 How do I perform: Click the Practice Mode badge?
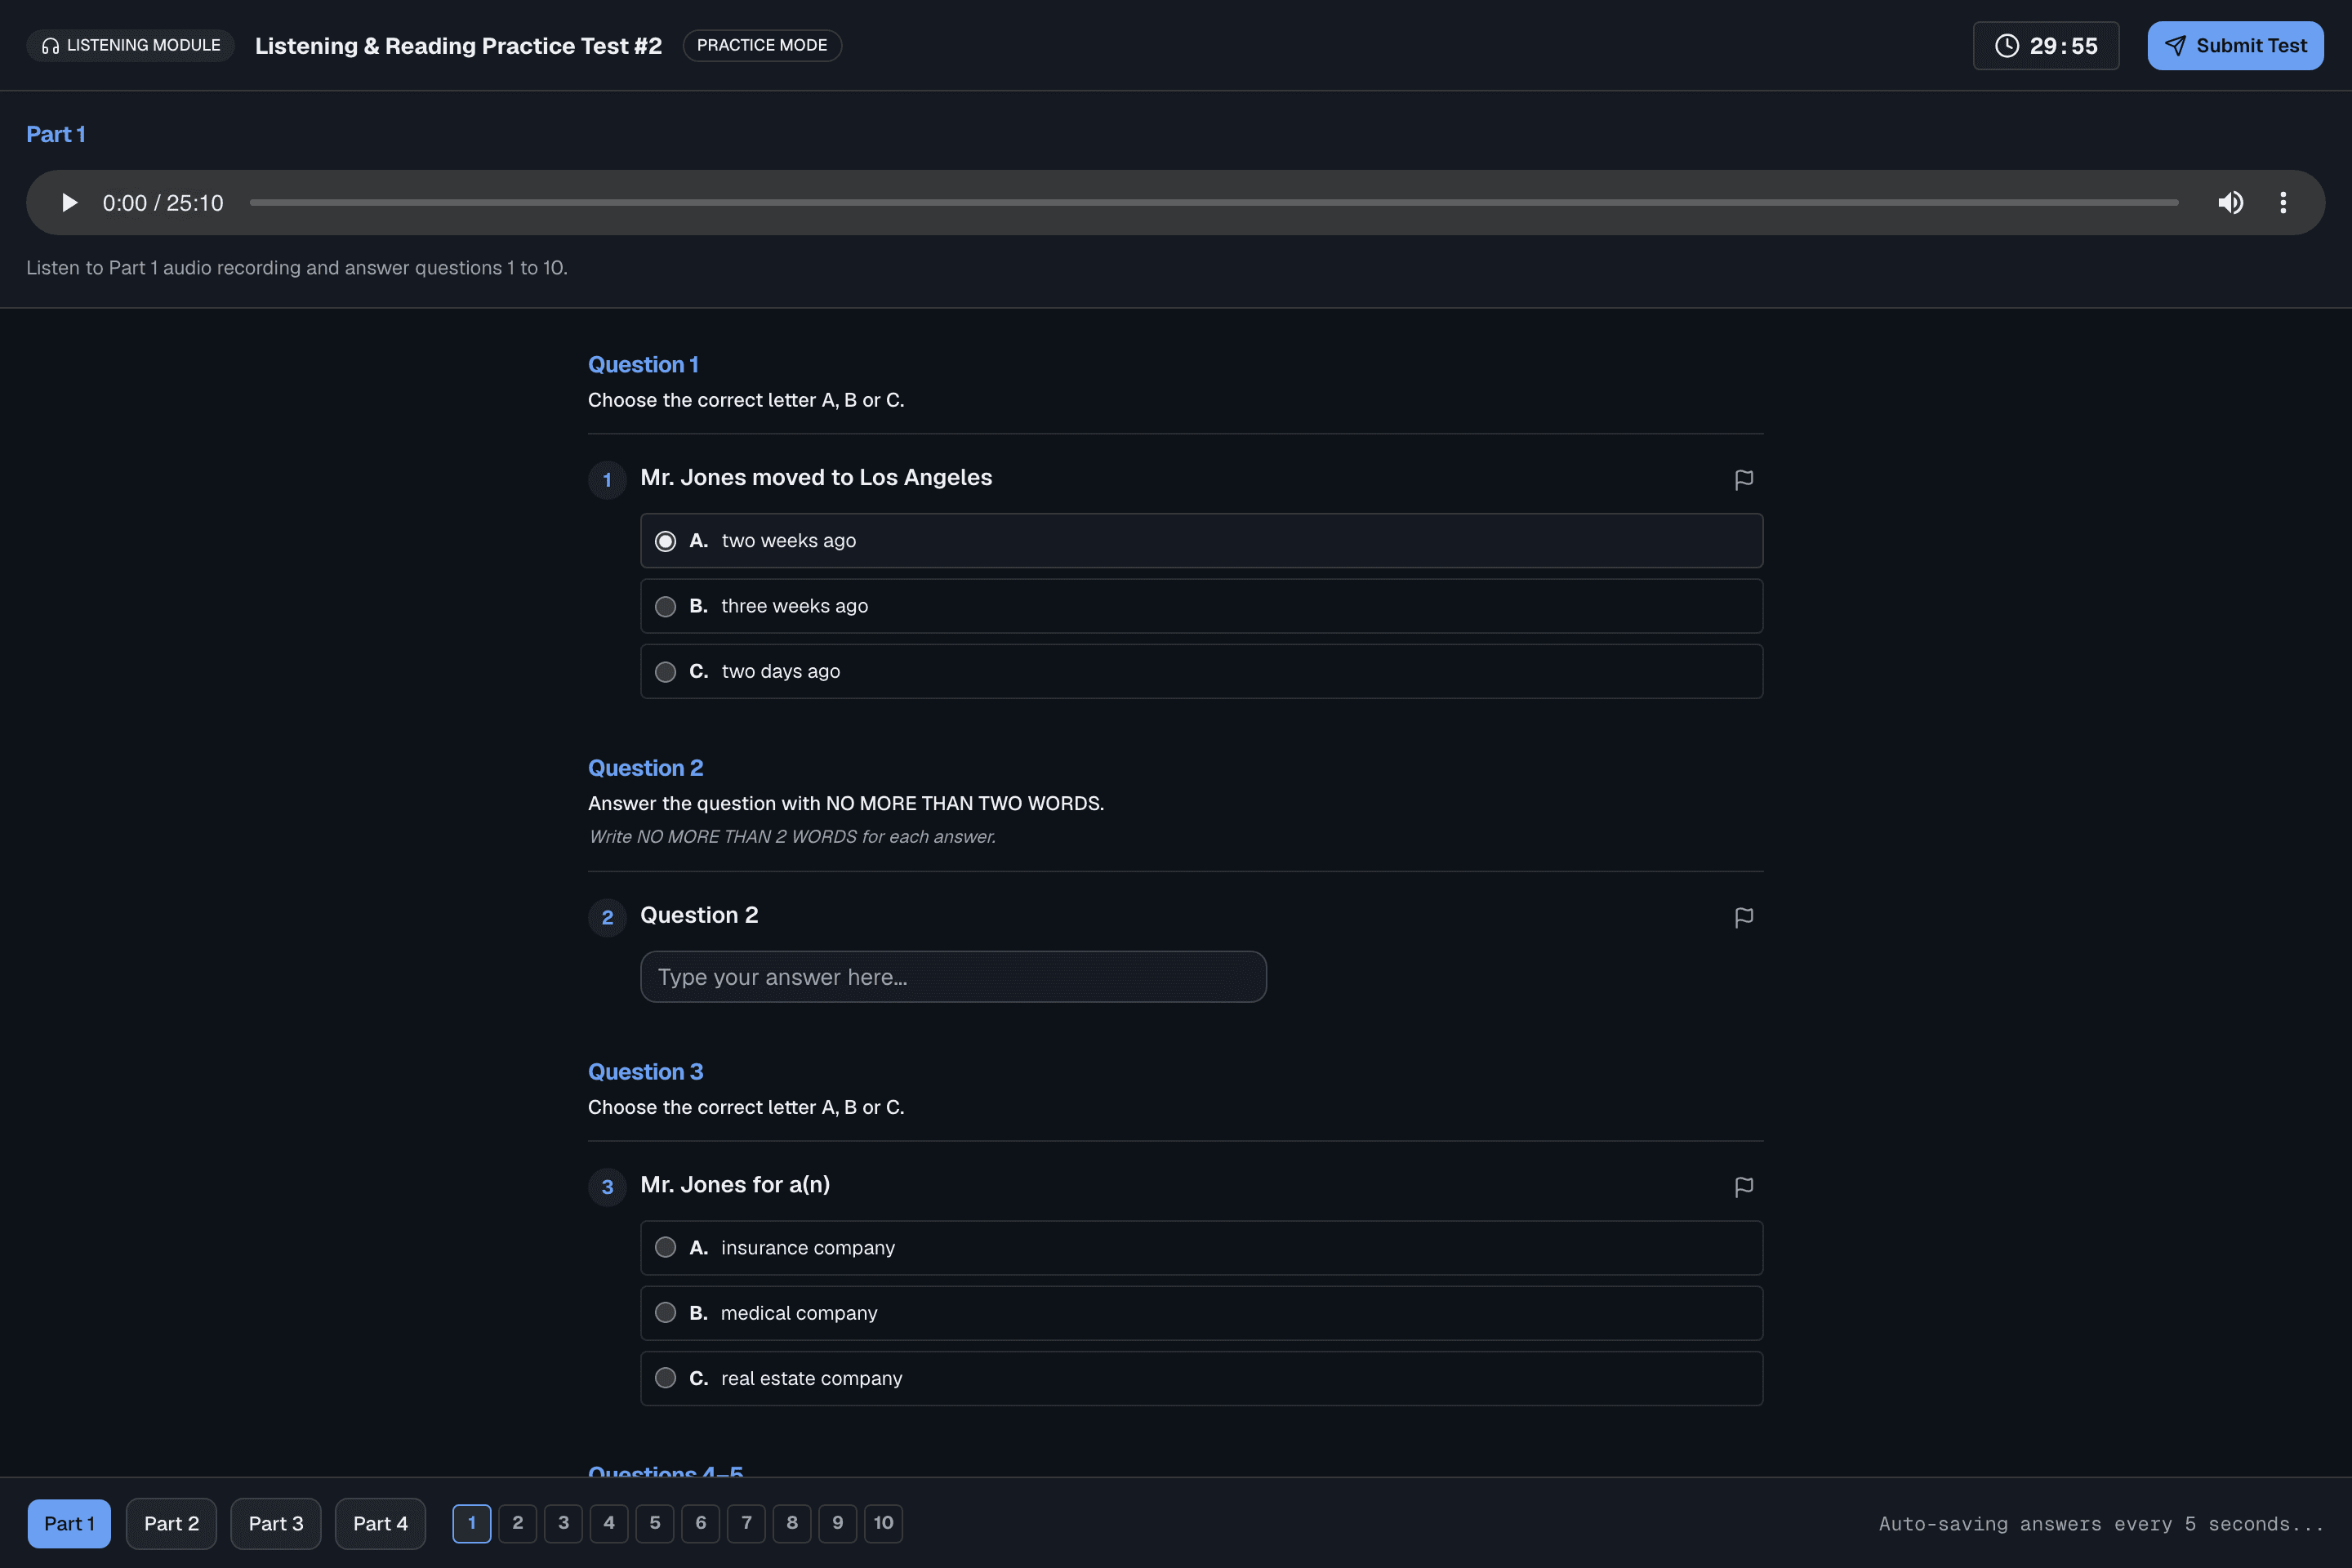(762, 46)
